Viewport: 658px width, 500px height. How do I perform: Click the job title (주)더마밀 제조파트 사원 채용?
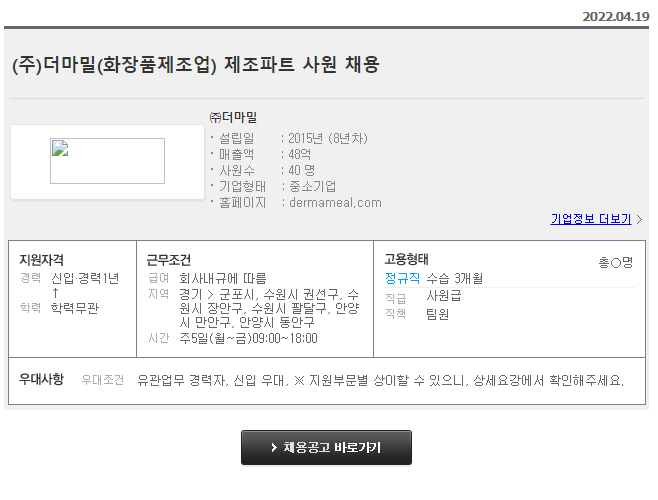(196, 65)
